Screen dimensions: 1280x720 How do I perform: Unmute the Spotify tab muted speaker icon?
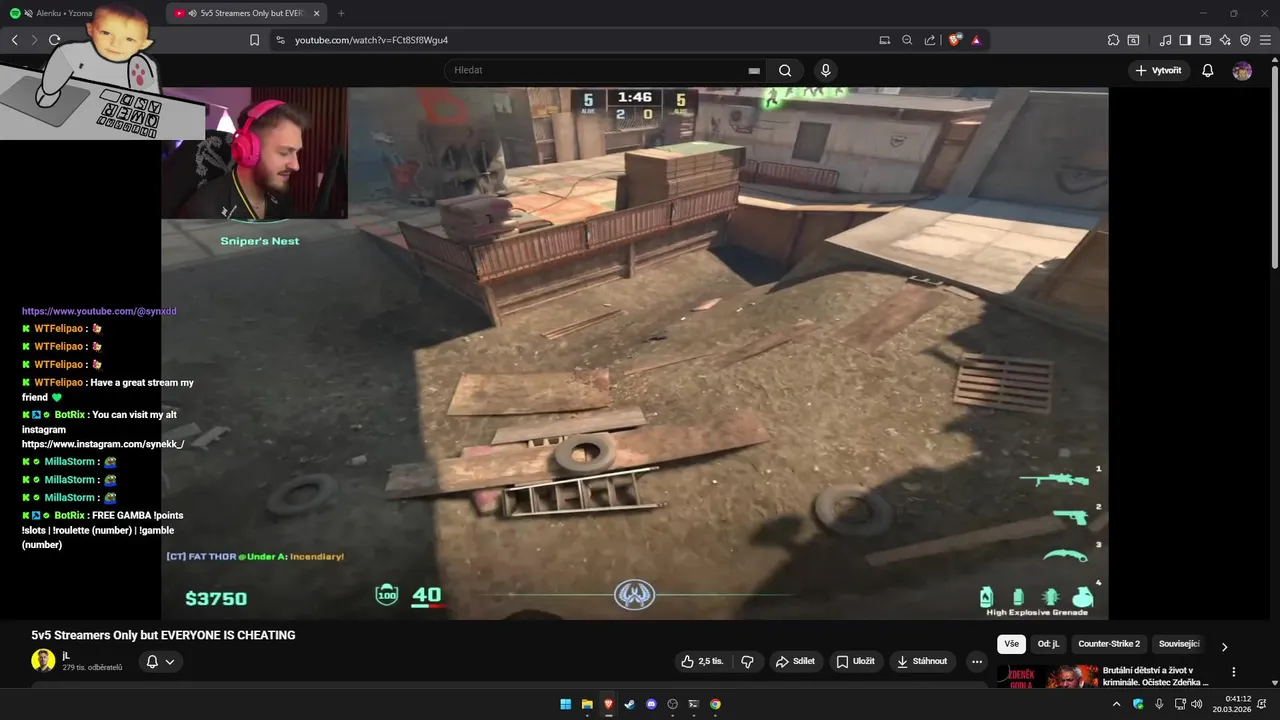pyautogui.click(x=28, y=13)
